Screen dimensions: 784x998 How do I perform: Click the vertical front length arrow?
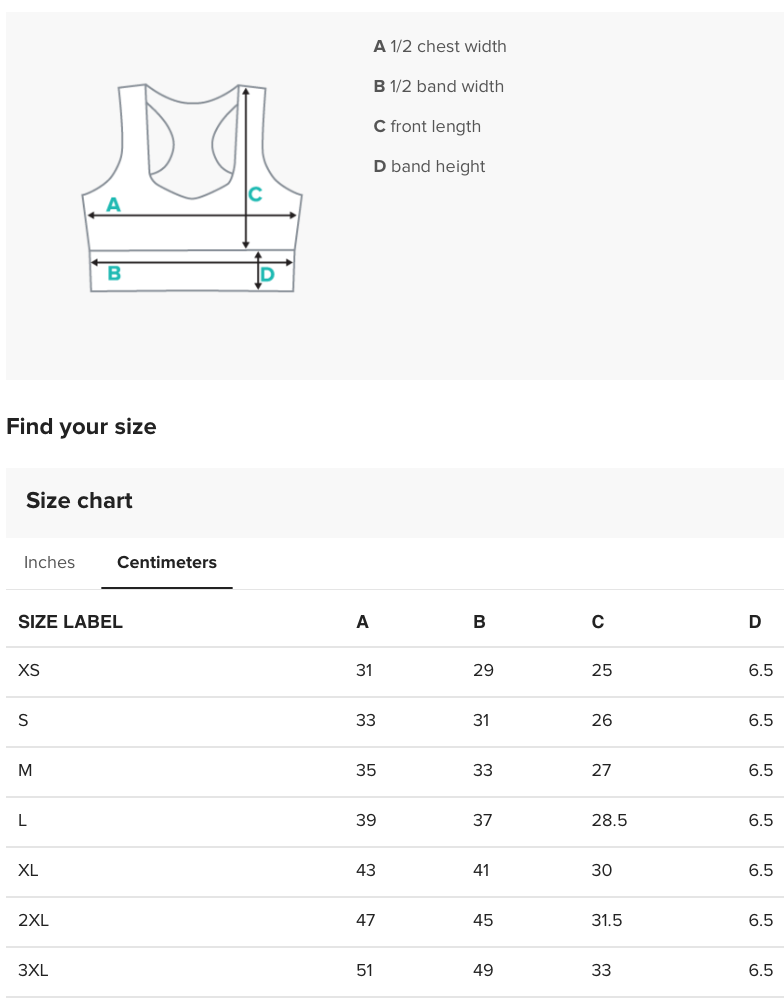point(246,170)
